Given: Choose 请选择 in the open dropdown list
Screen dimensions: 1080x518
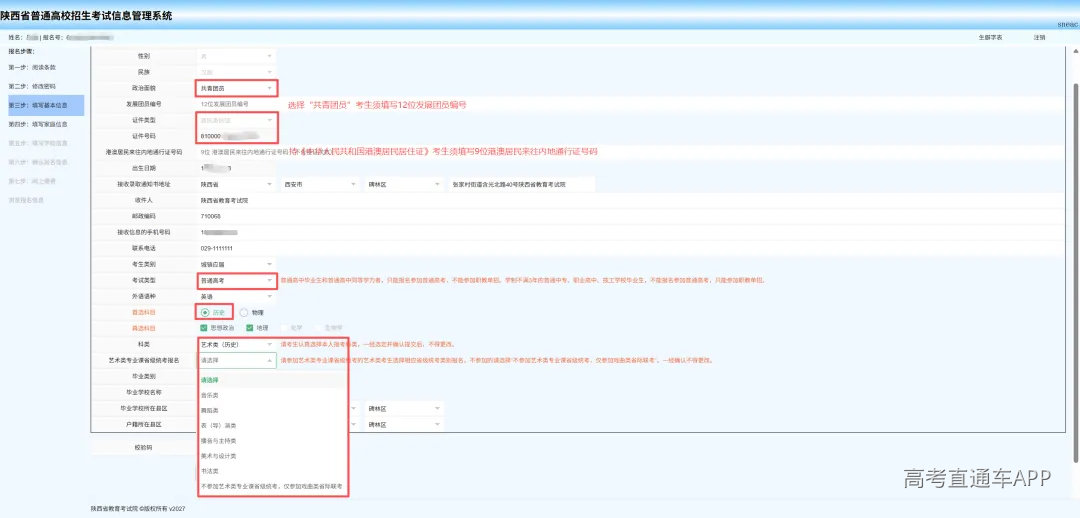Looking at the screenshot, I should pos(273,380).
